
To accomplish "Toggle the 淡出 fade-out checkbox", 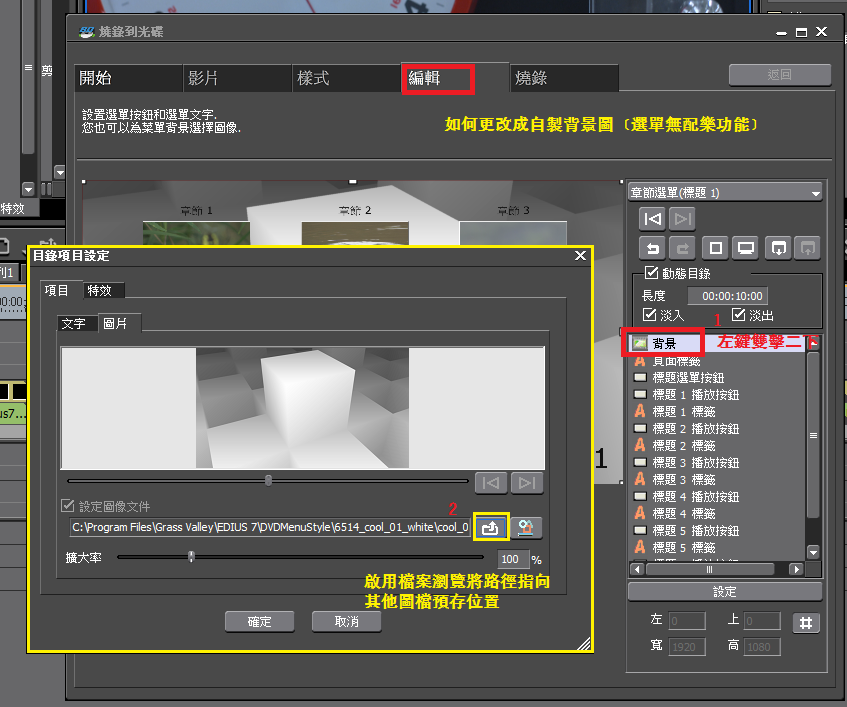I will click(739, 315).
